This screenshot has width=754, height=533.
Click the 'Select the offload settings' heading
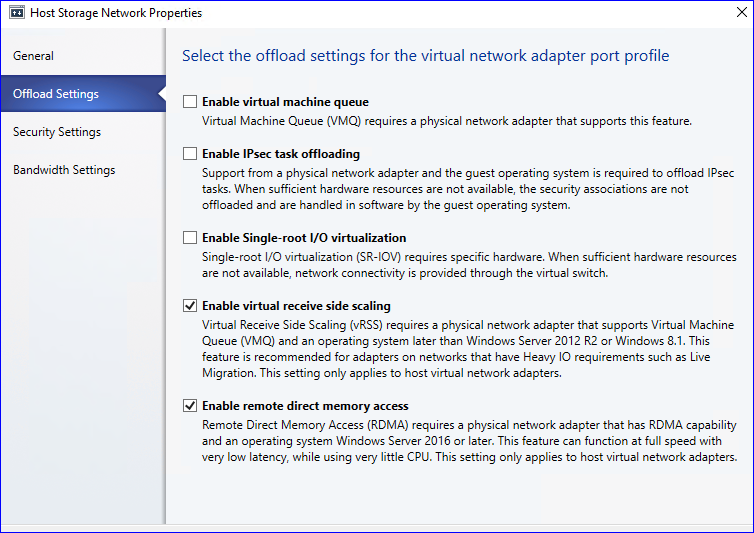(x=425, y=56)
